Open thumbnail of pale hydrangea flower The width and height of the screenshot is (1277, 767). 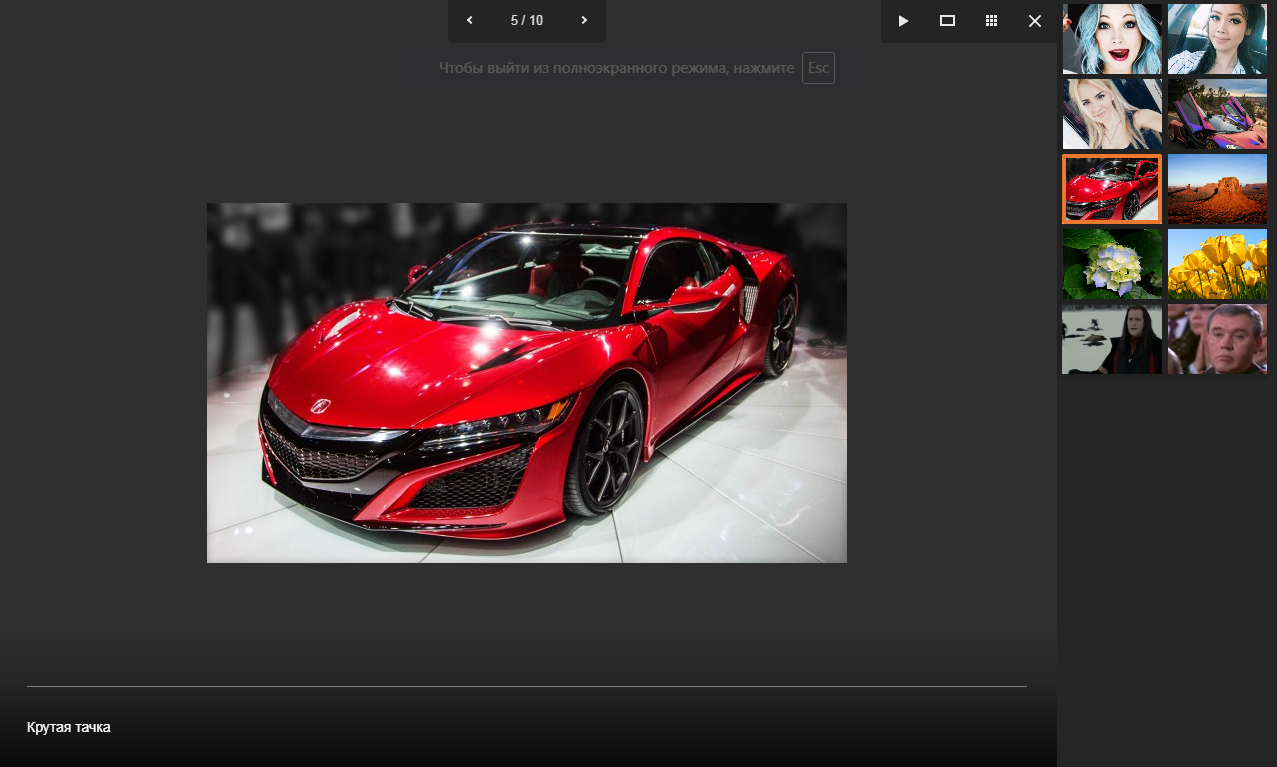1112,264
